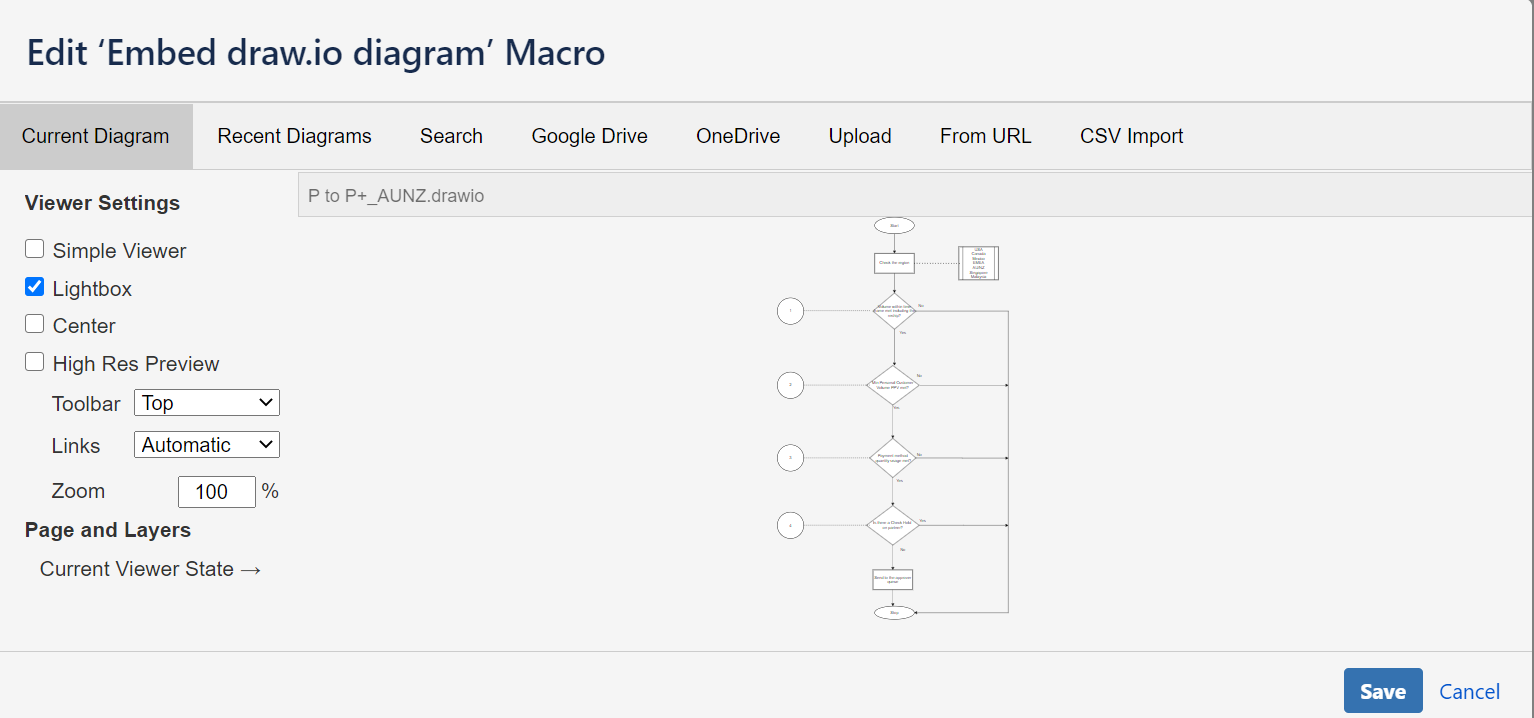The width and height of the screenshot is (1534, 718).
Task: Click the Cancel link
Action: (x=1469, y=692)
